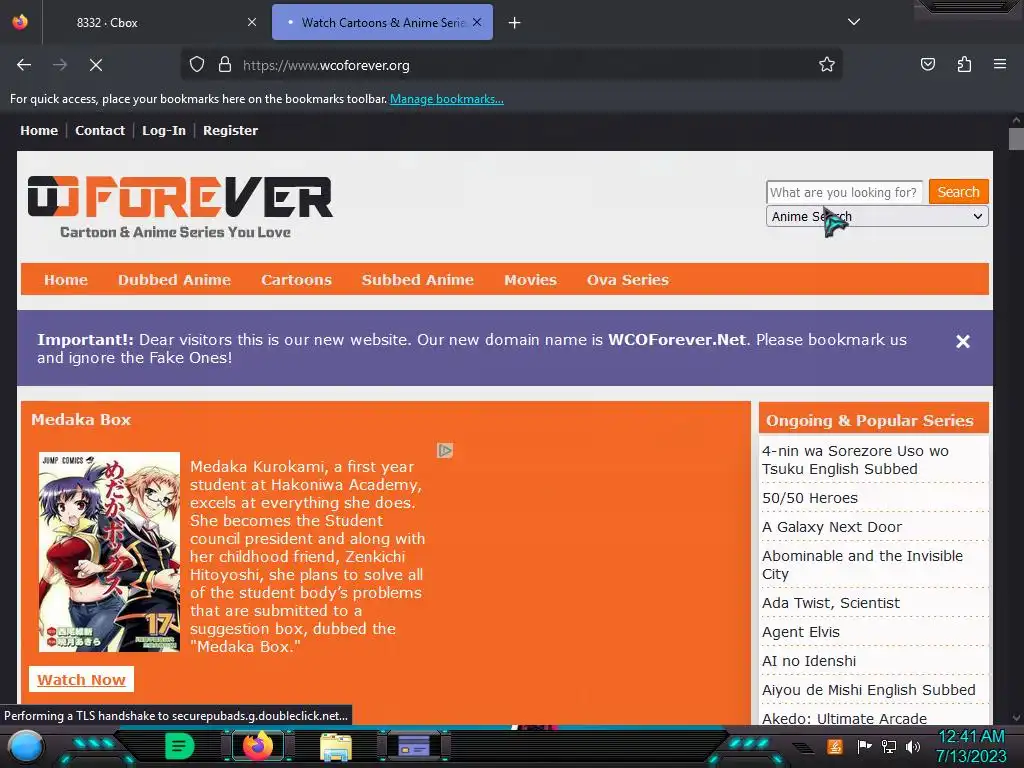Click the Firefox logo in the tab bar

pyautogui.click(x=20, y=22)
